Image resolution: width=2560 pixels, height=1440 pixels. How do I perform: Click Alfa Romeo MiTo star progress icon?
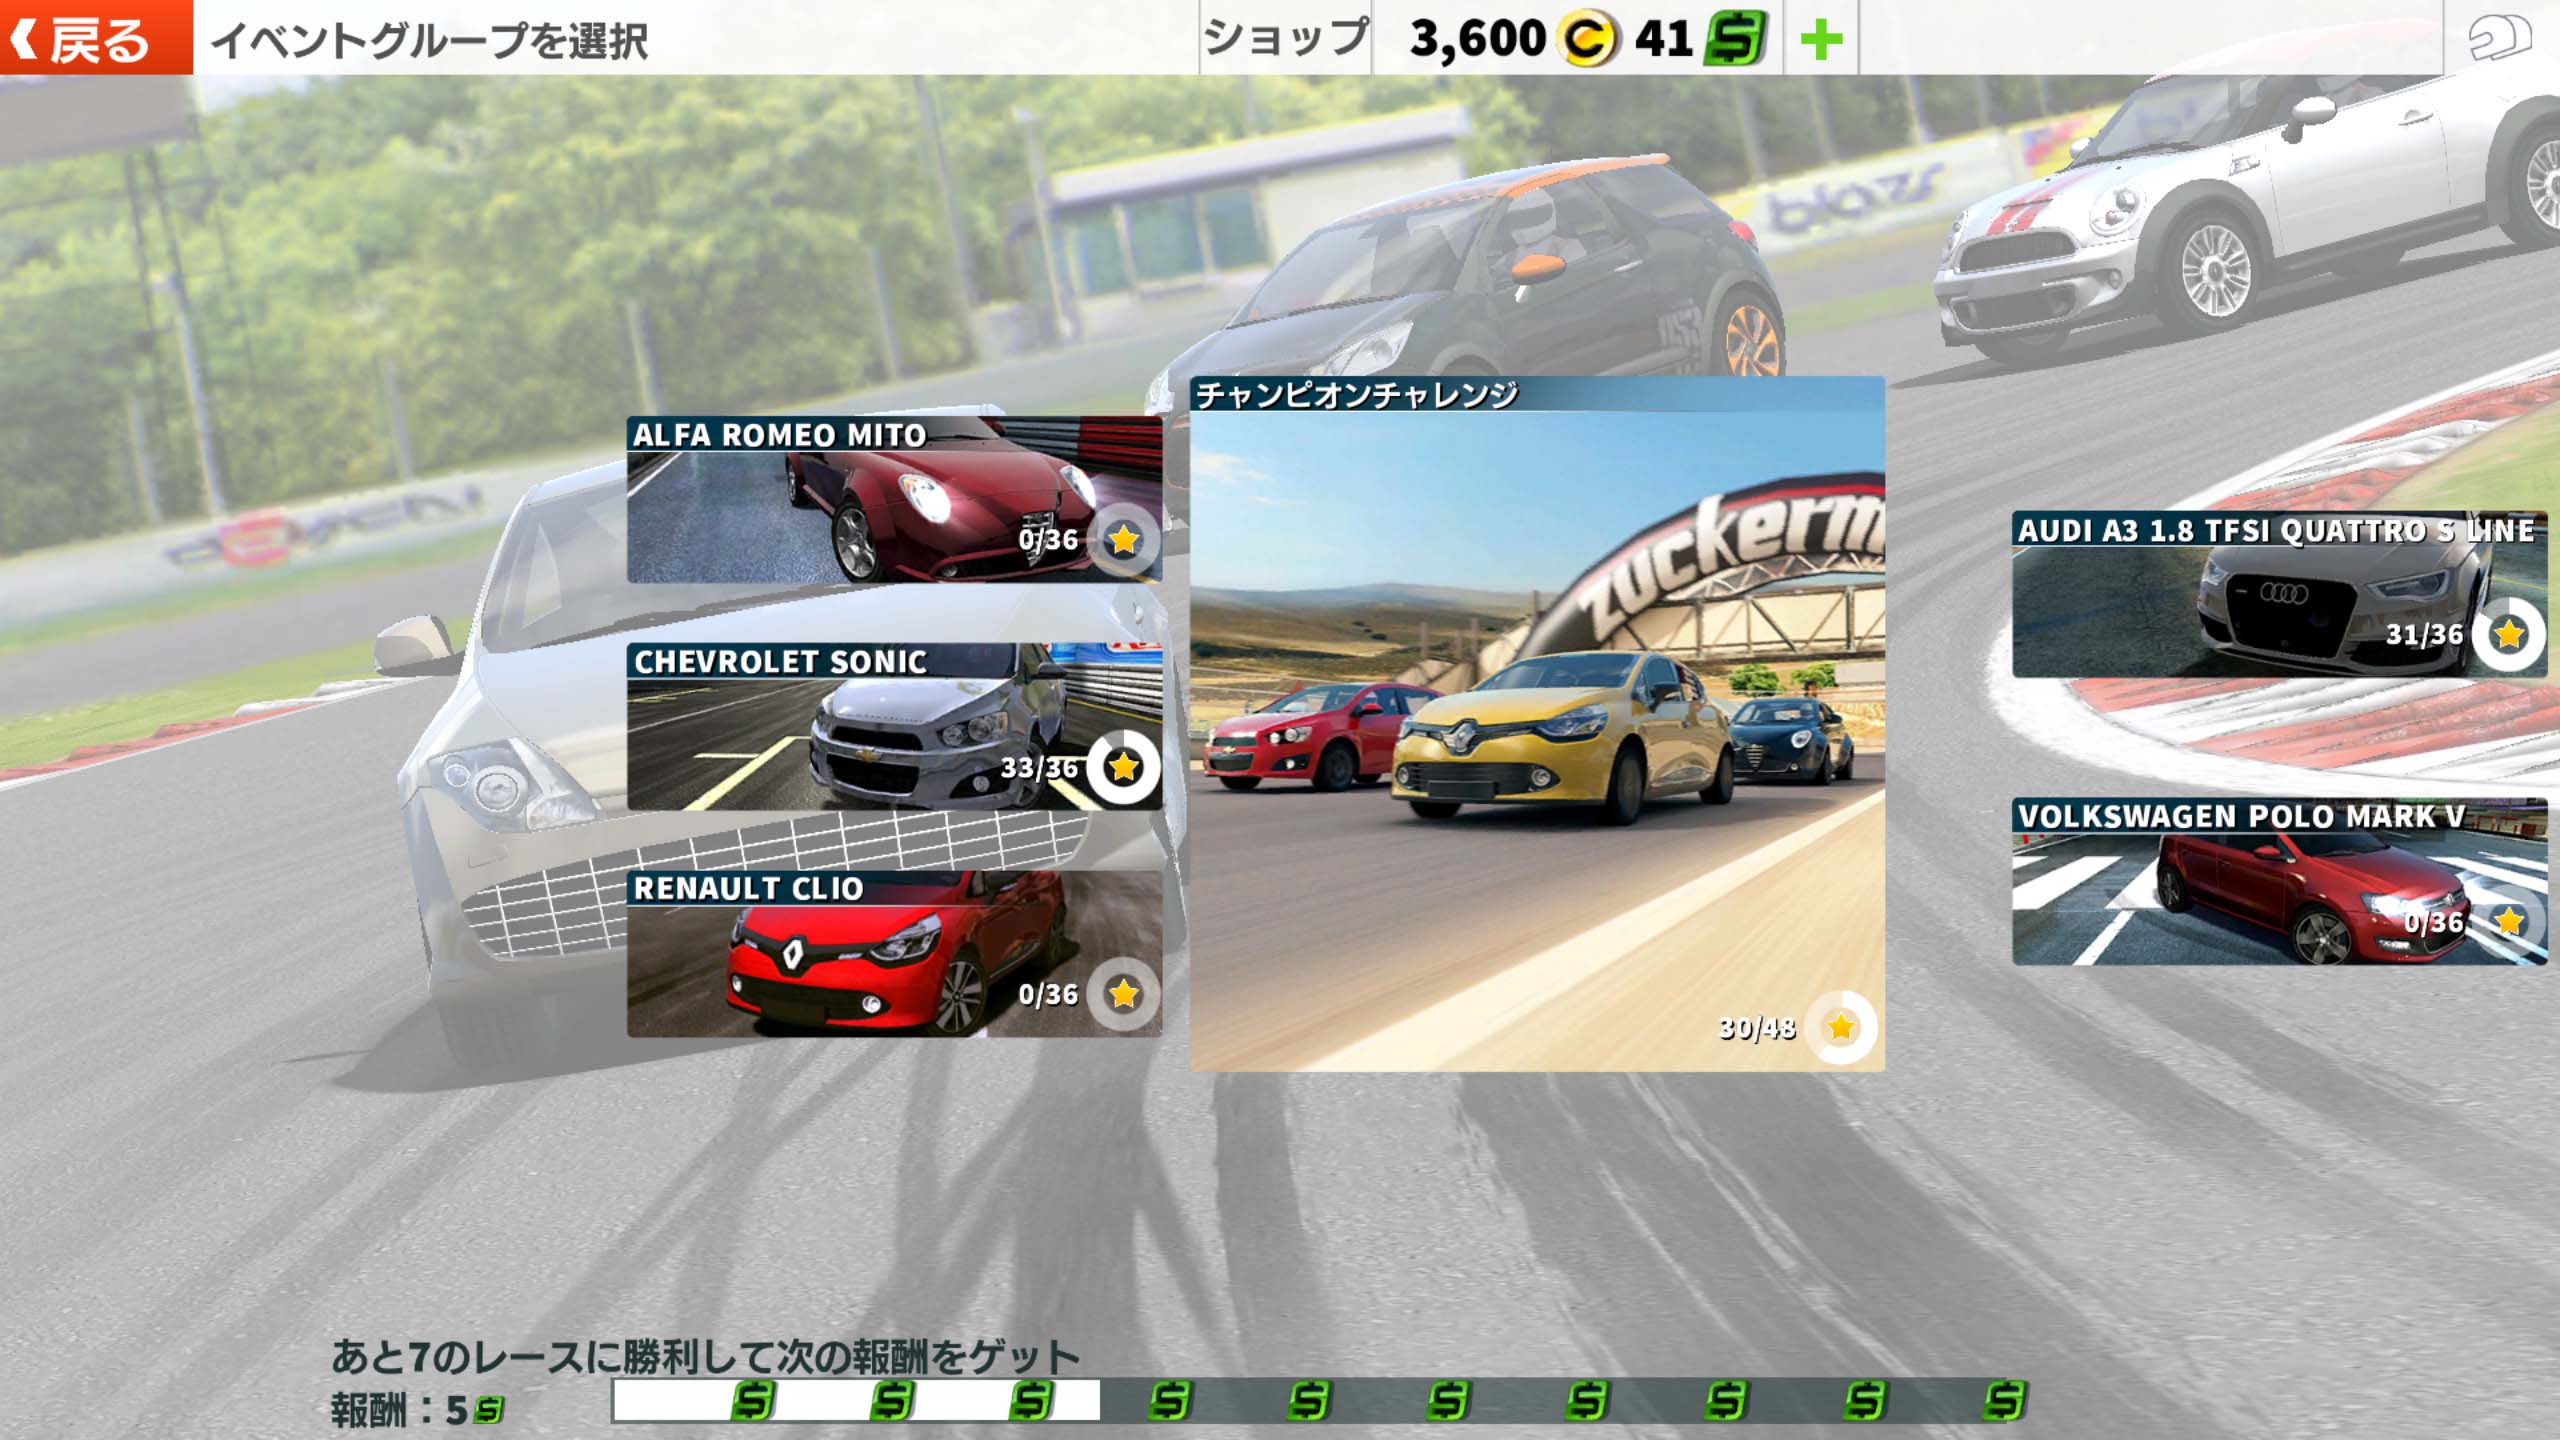pyautogui.click(x=1124, y=540)
